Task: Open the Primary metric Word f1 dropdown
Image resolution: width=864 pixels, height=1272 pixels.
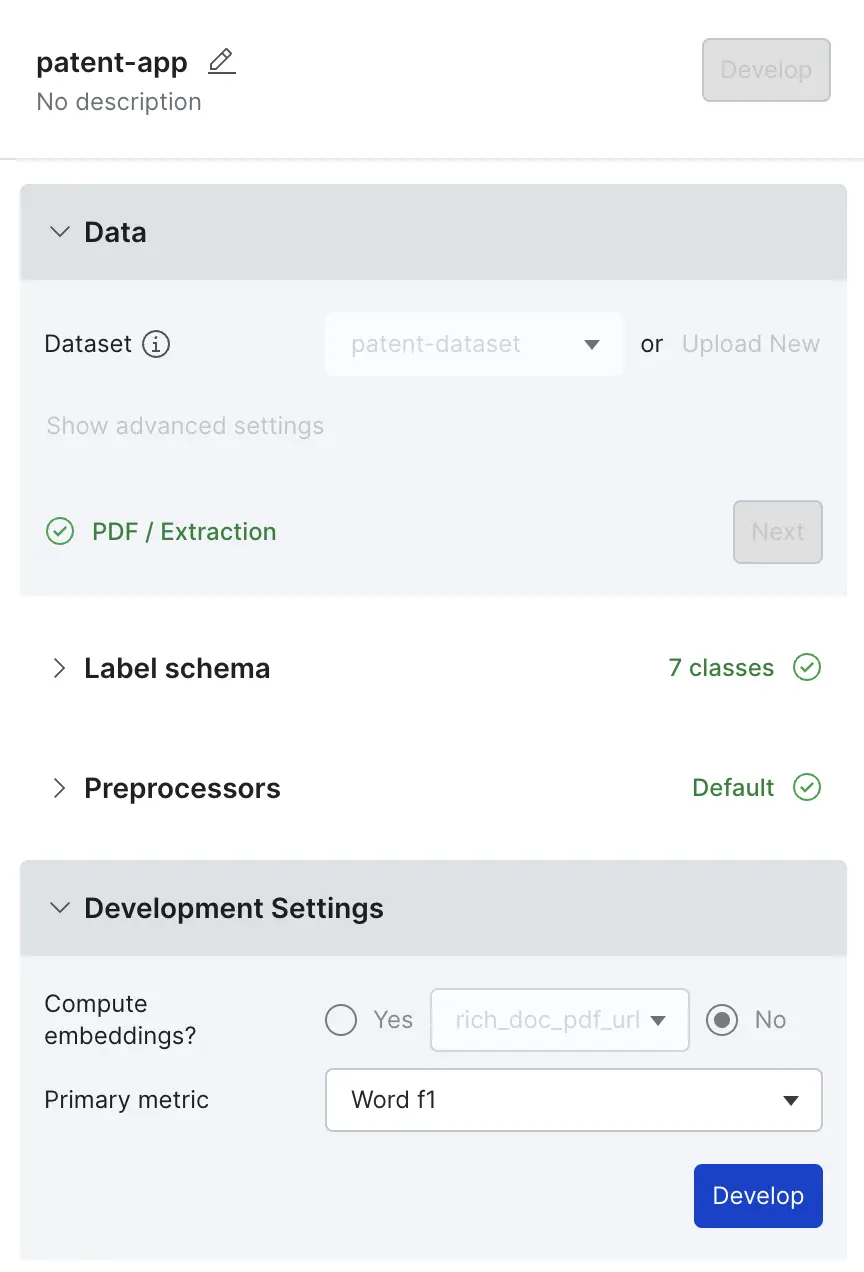Action: click(x=574, y=1100)
